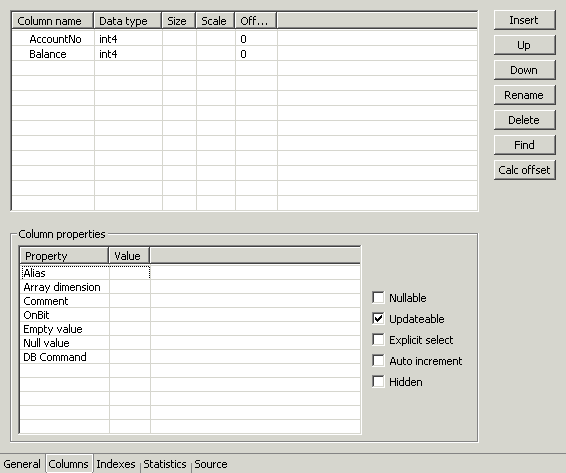
Task: Select the AccountNo column row
Action: click(x=244, y=39)
